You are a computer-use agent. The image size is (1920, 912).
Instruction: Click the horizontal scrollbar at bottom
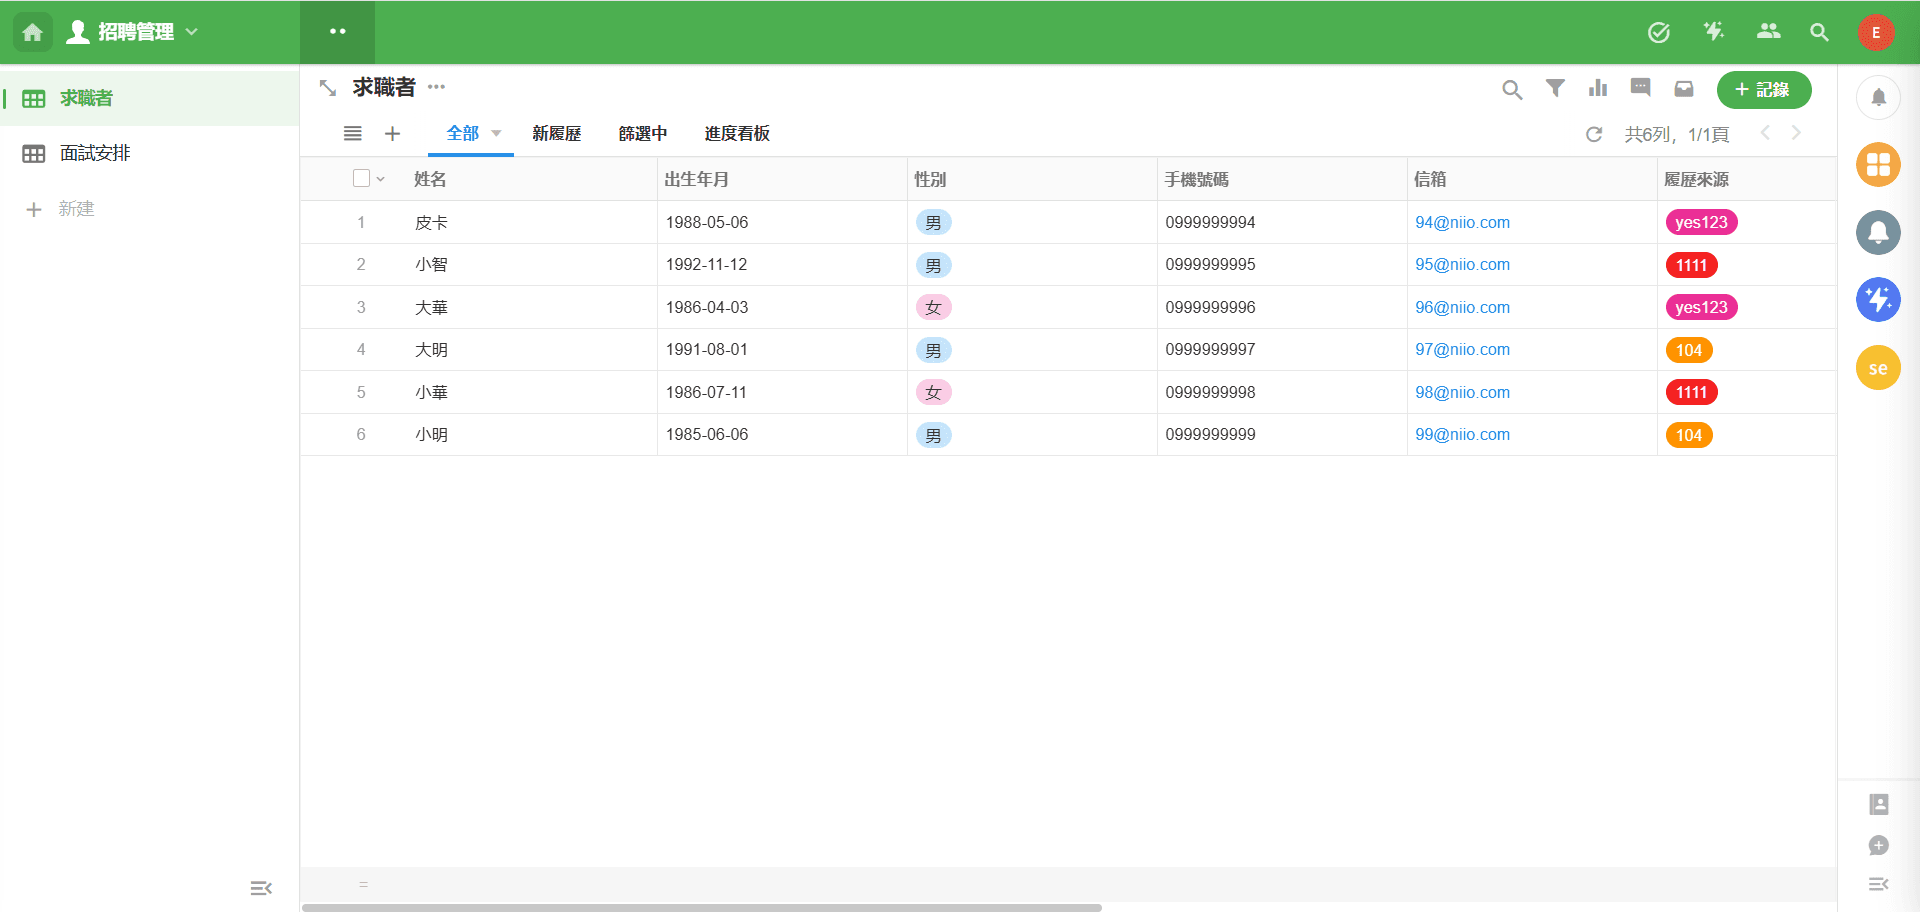[x=702, y=908]
